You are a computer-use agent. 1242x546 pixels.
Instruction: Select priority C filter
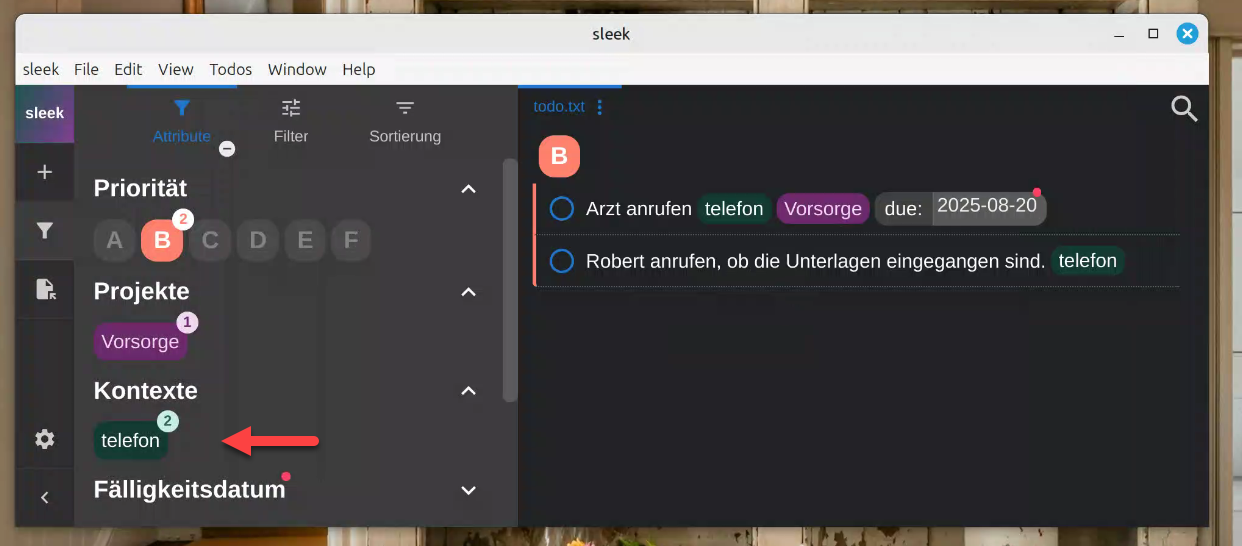coord(210,240)
